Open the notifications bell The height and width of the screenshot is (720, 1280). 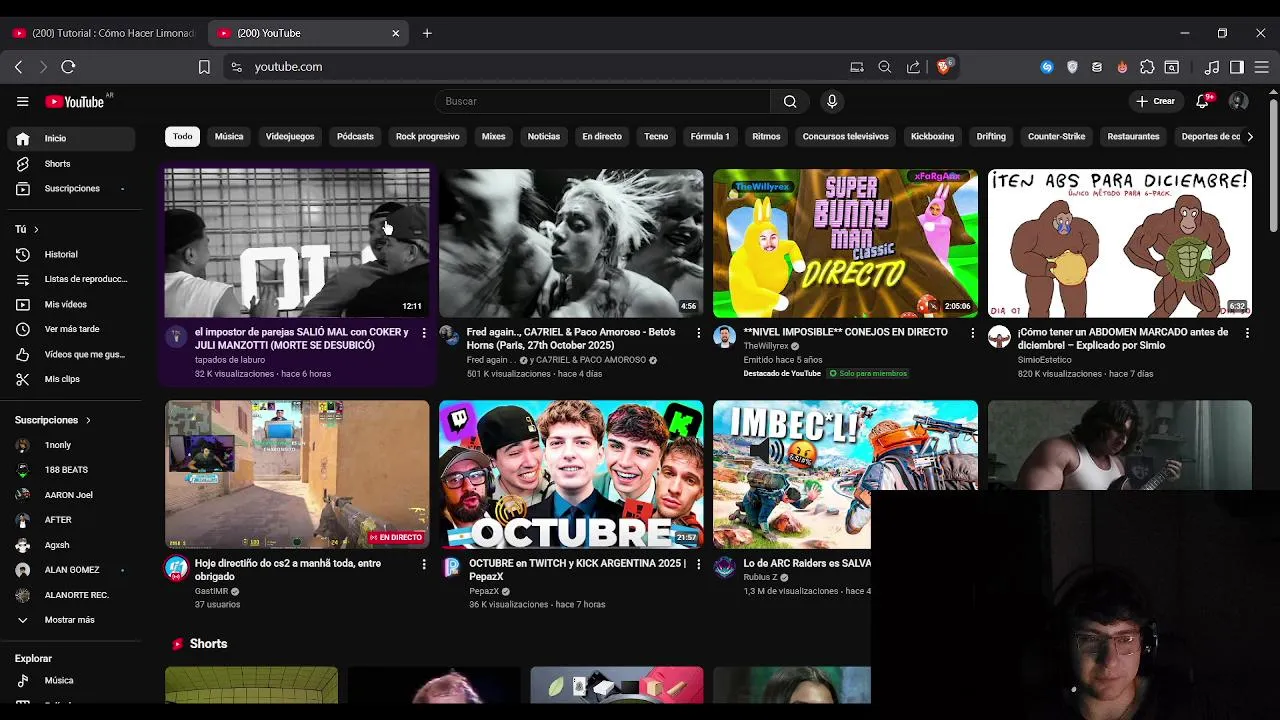pyautogui.click(x=1203, y=101)
